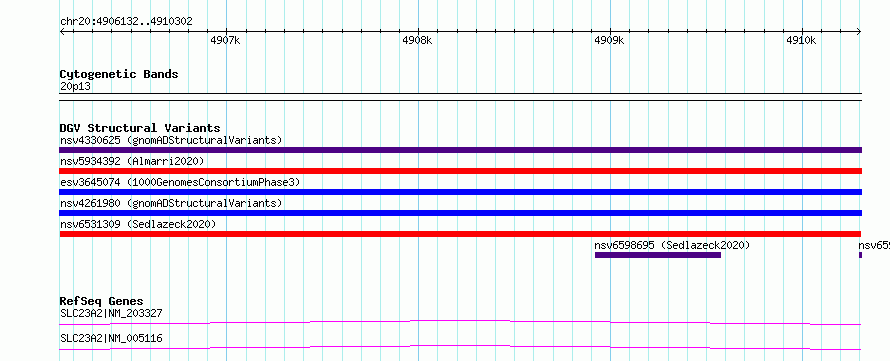
Task: Click the esv3645074 1000Genomes label
Action: pos(180,182)
